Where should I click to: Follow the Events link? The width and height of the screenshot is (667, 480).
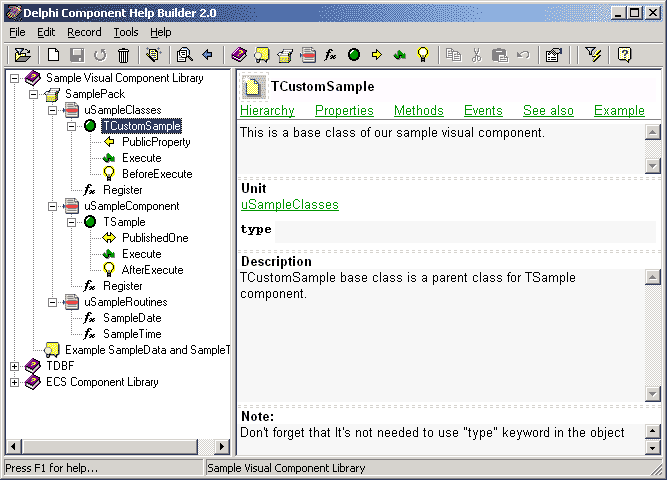(483, 111)
